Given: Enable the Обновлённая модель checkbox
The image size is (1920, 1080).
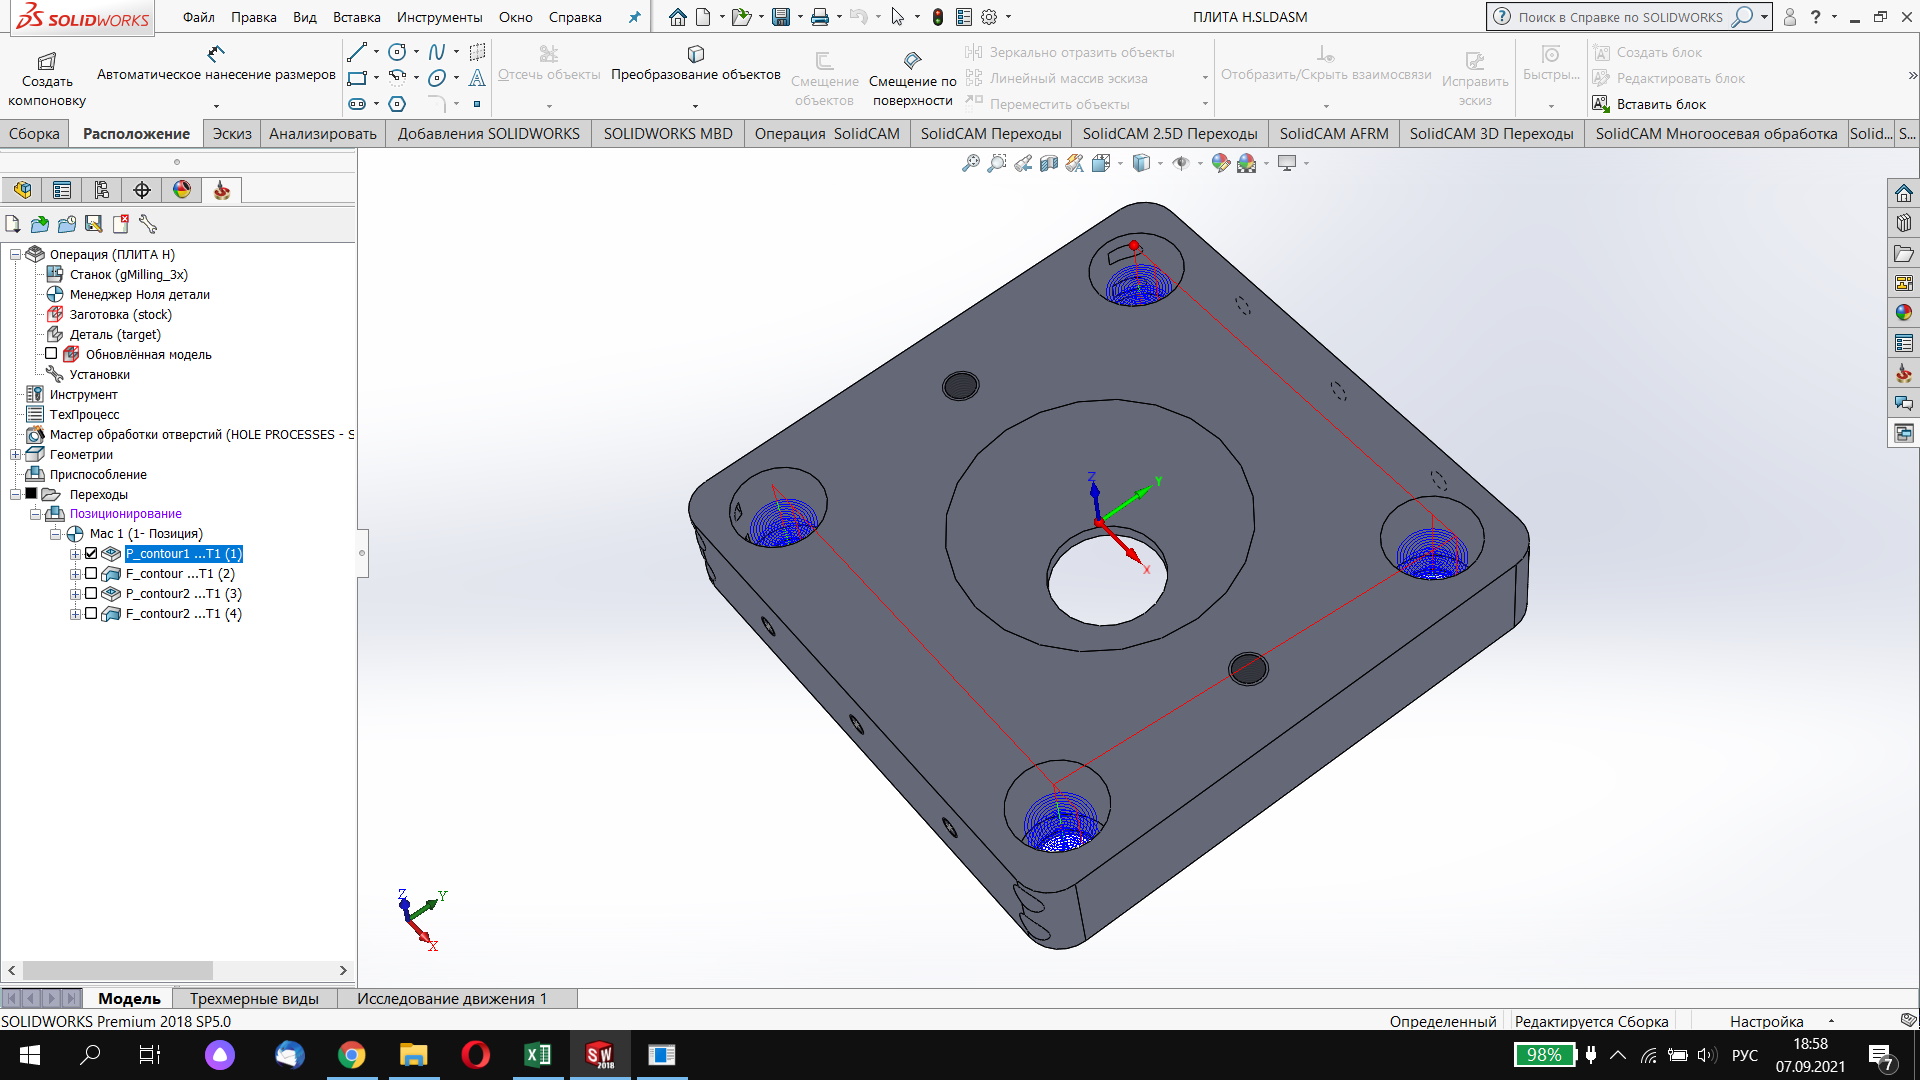Looking at the screenshot, I should pos(51,354).
